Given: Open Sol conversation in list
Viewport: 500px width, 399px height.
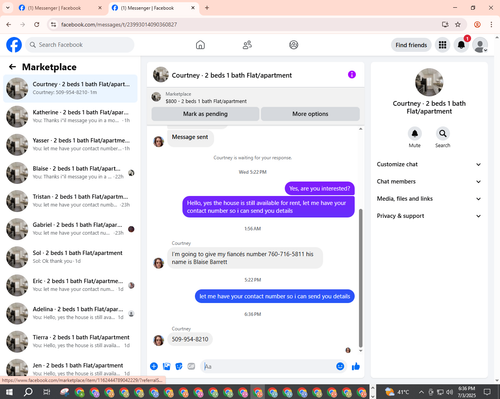Looking at the screenshot, I should click(70, 257).
